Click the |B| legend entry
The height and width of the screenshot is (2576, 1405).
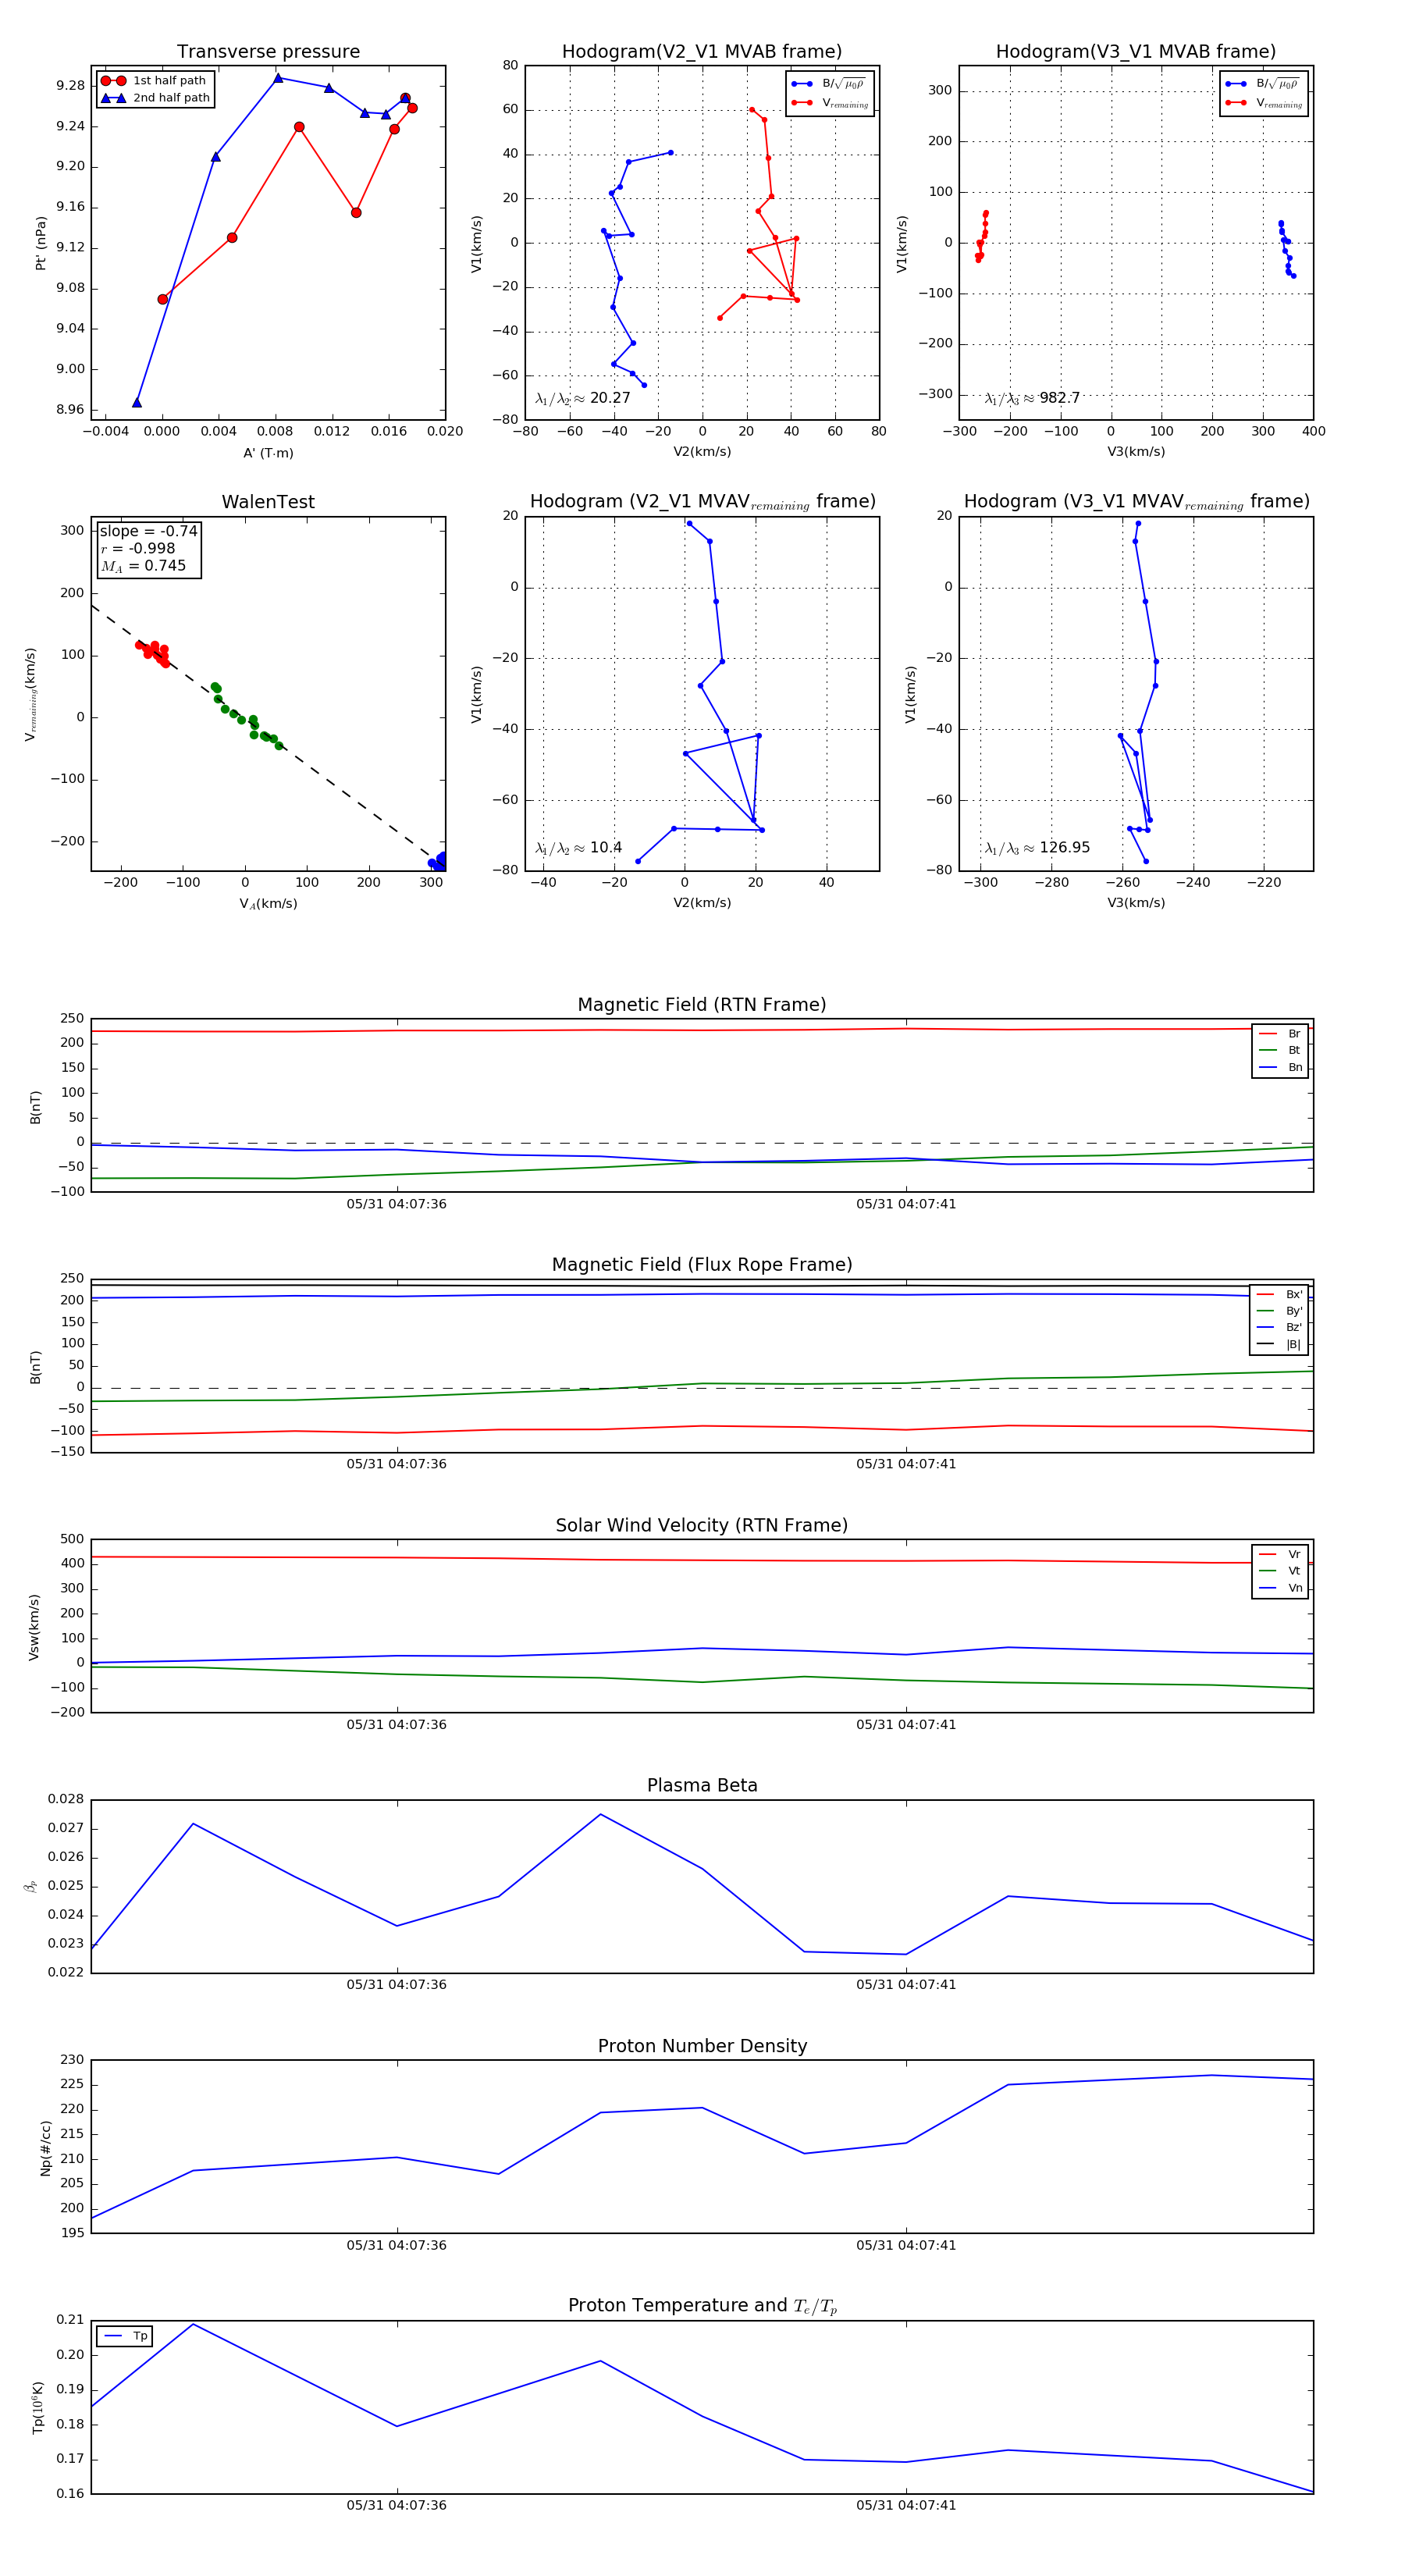coord(1281,1344)
